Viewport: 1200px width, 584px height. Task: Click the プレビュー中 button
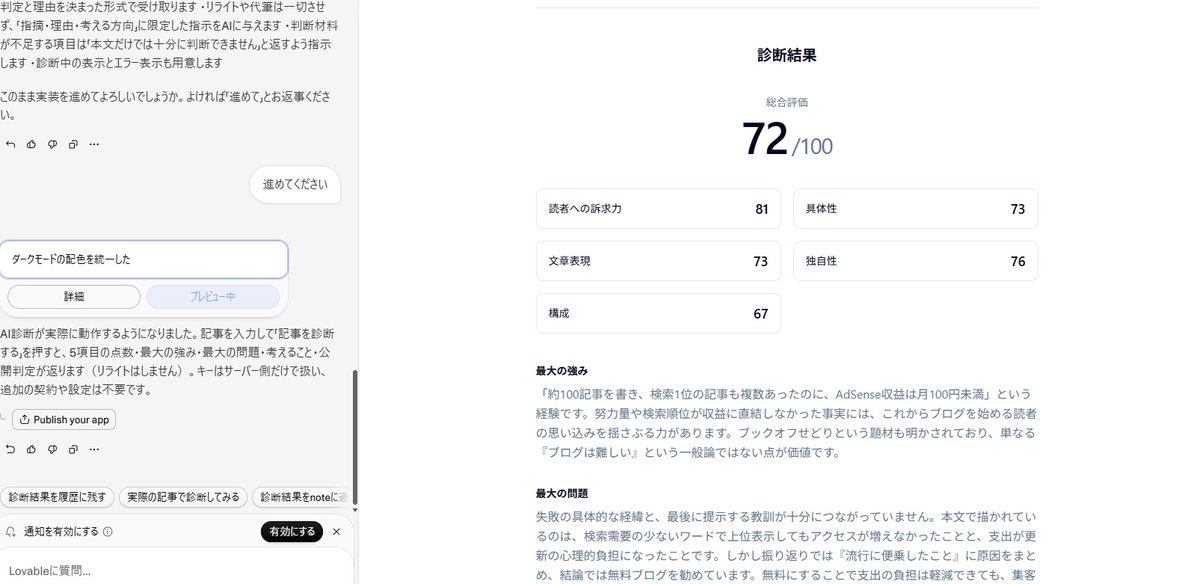213,297
